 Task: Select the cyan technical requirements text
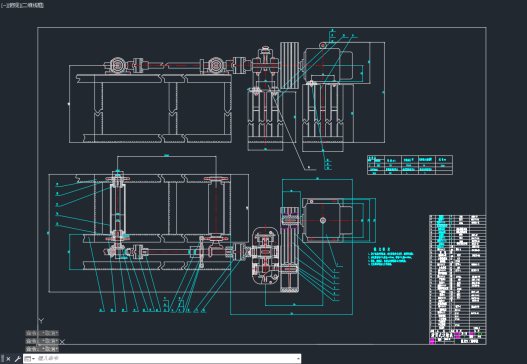click(390, 257)
